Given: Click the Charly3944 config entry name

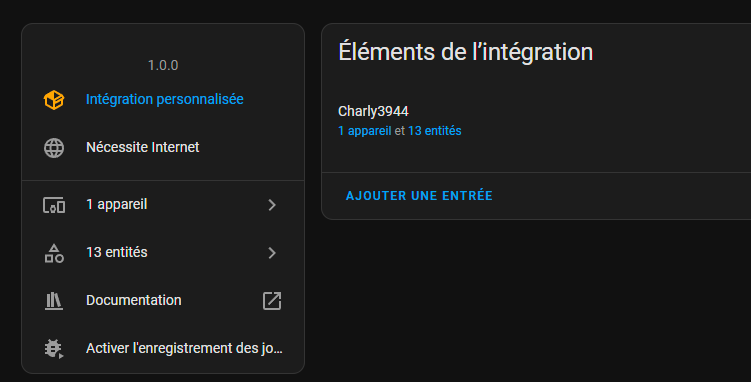Looking at the screenshot, I should 373,111.
